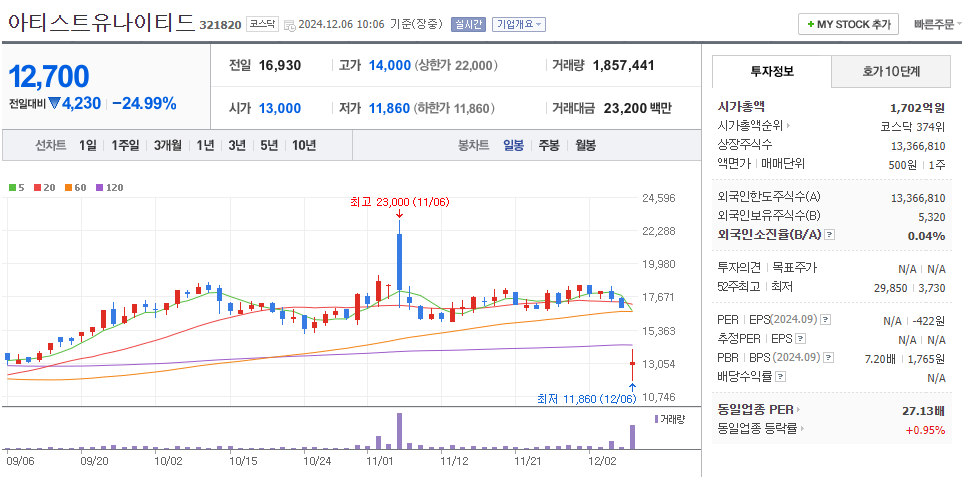The width and height of the screenshot is (965, 477).
Task: Open the 기업개요 dropdown
Action: pyautogui.click(x=518, y=25)
